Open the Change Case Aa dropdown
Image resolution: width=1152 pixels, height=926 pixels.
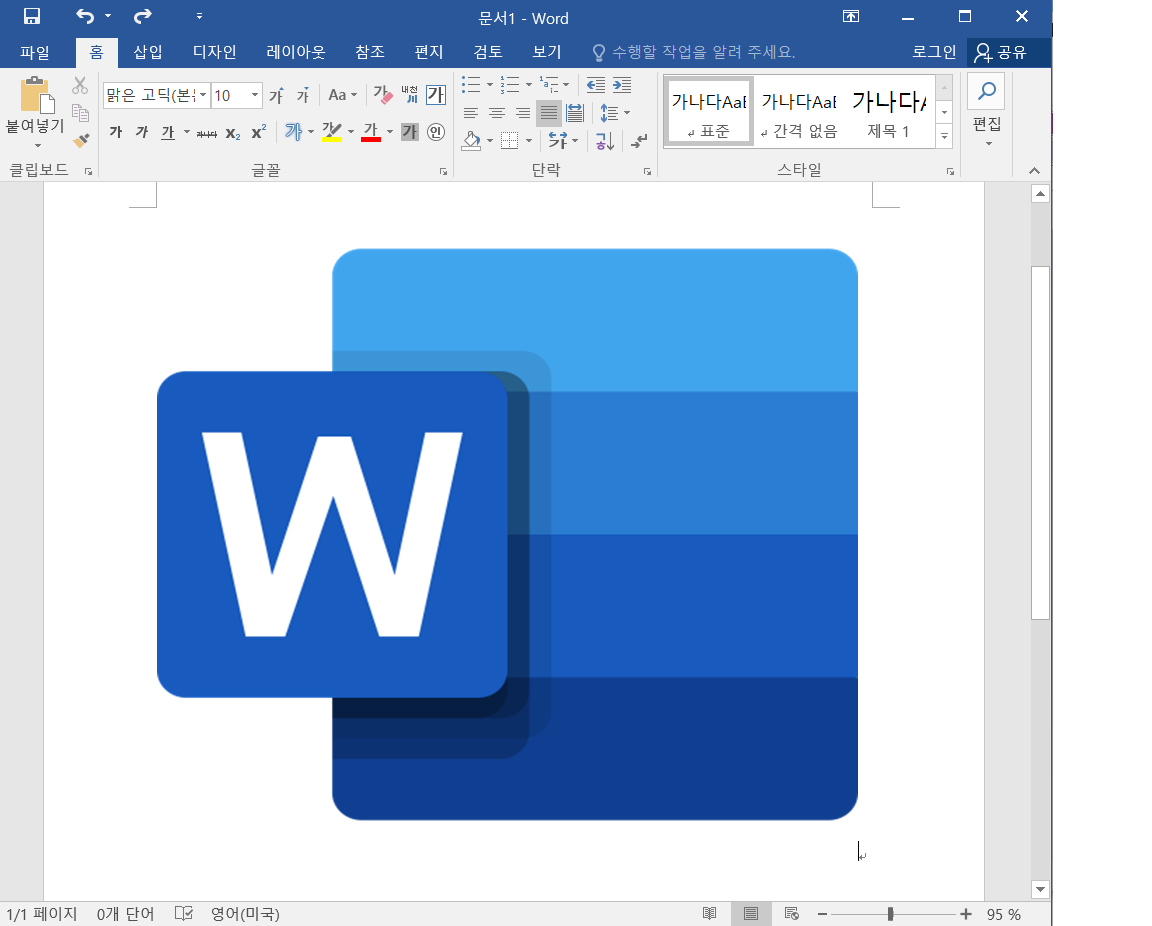[342, 95]
